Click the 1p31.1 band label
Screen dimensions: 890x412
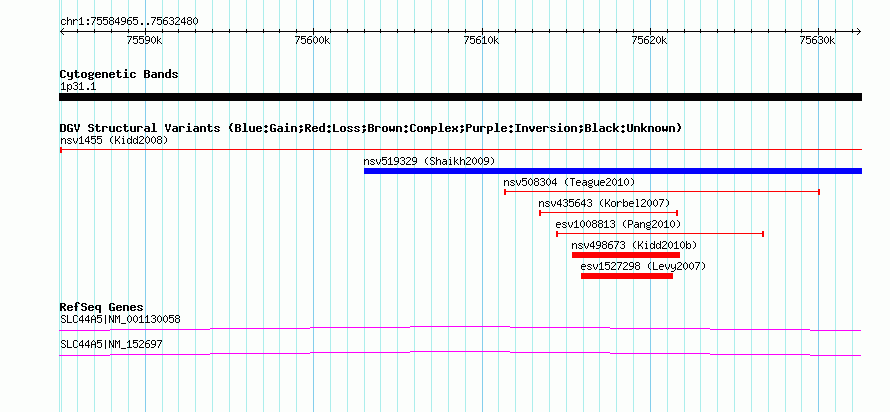coord(77,86)
